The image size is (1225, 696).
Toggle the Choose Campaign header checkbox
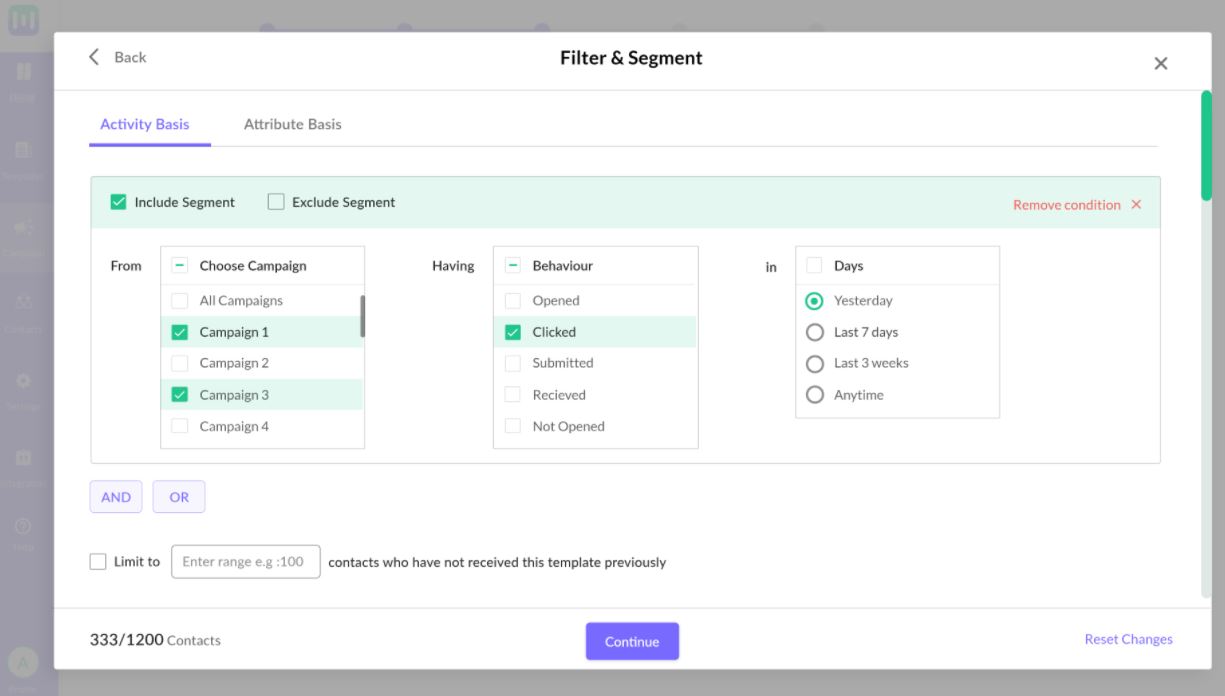tap(180, 266)
